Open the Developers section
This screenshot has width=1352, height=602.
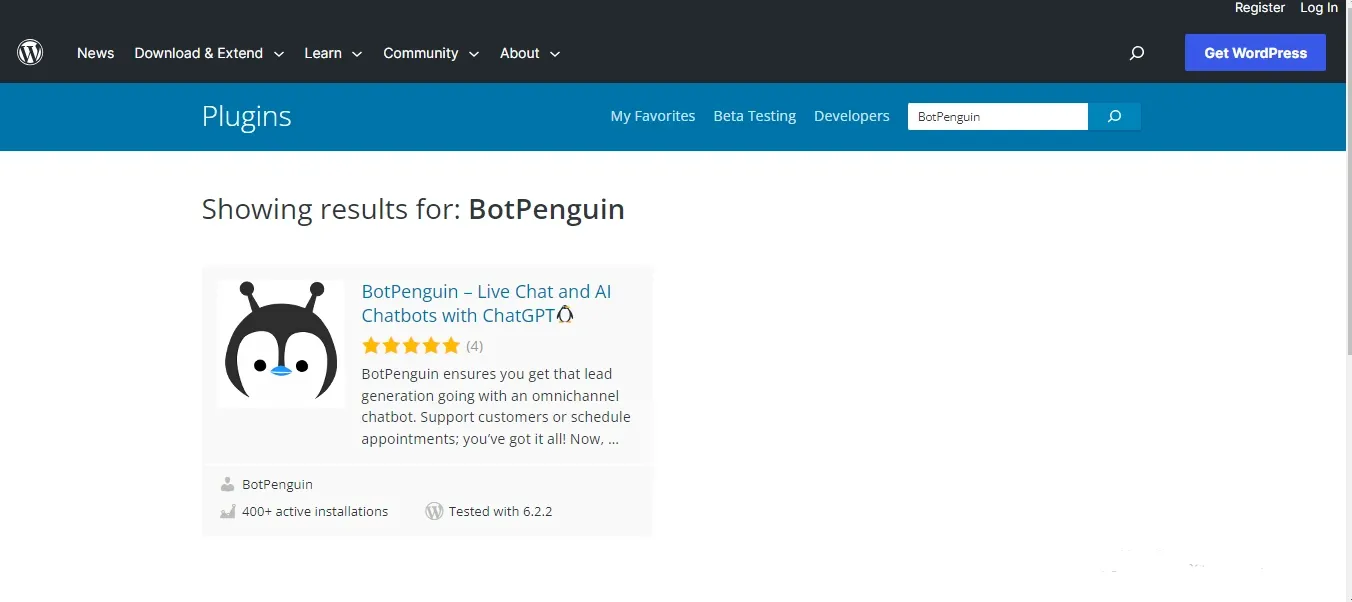[852, 116]
